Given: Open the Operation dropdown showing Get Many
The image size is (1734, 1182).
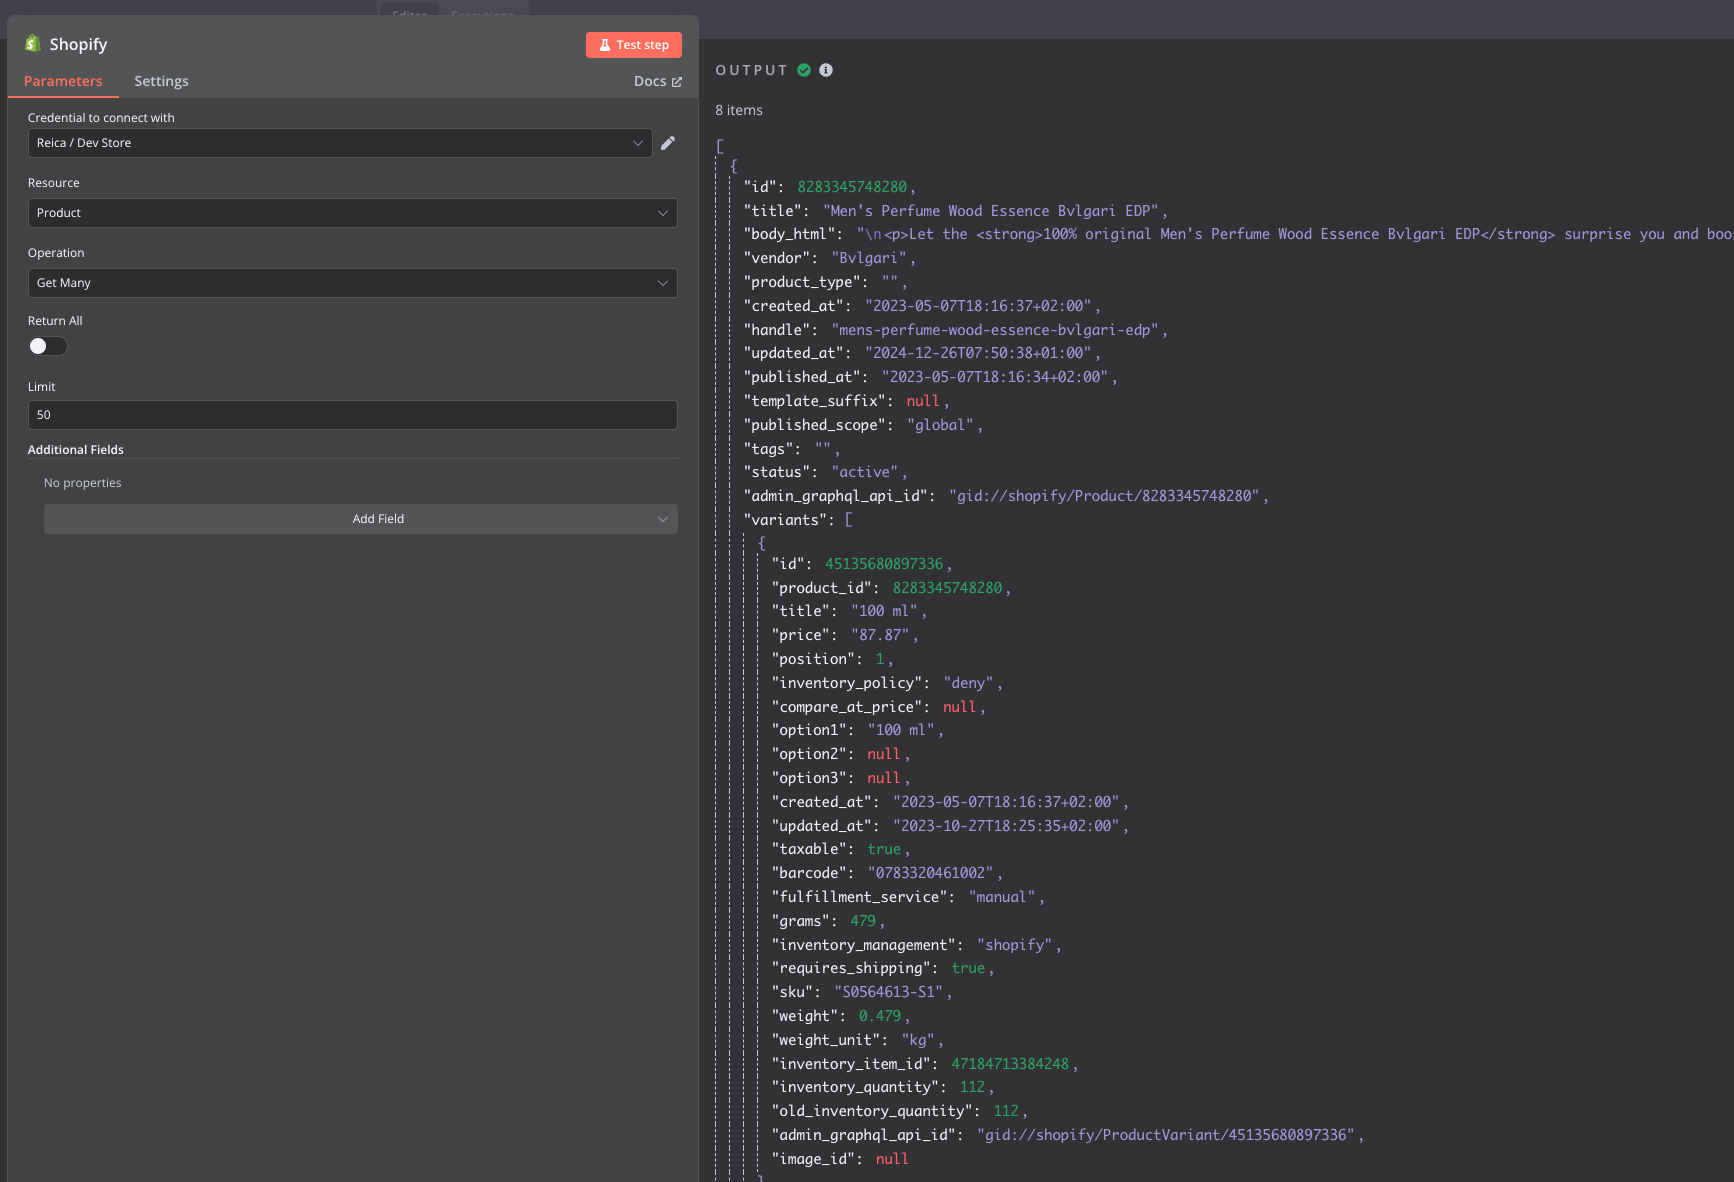Looking at the screenshot, I should (353, 283).
